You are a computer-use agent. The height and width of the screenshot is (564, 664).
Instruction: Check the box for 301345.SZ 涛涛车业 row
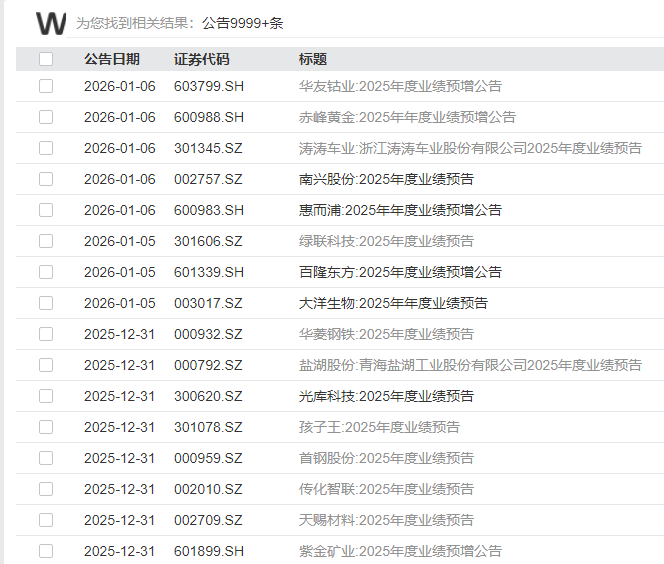pos(46,148)
